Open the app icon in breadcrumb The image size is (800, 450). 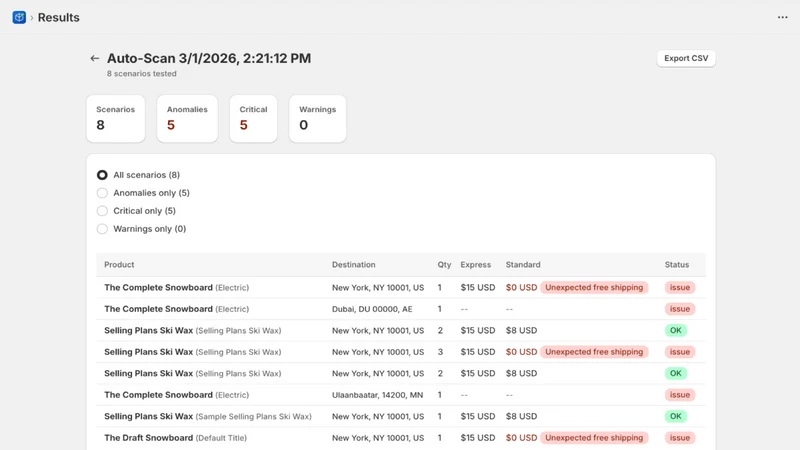click(x=19, y=17)
